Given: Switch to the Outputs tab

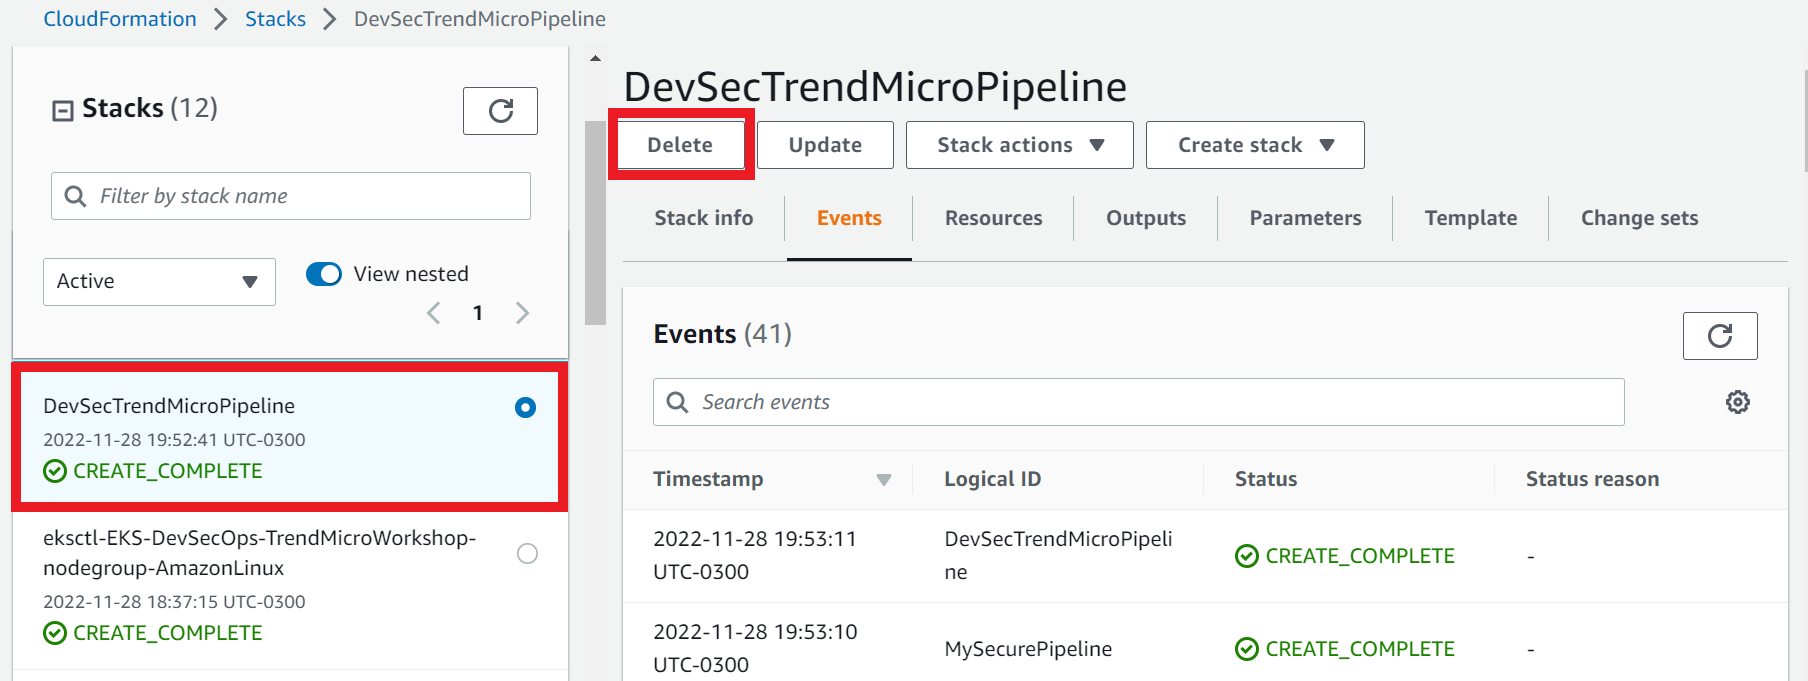Looking at the screenshot, I should (x=1146, y=218).
